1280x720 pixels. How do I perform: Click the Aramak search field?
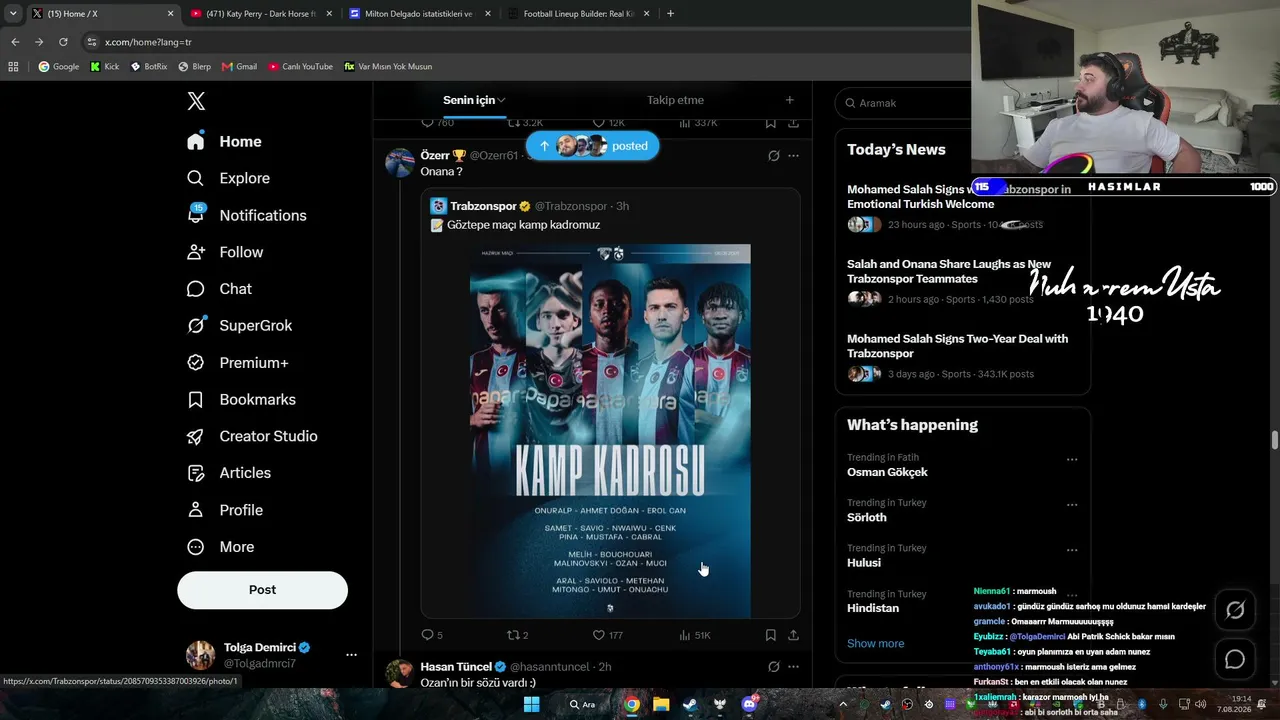click(905, 103)
